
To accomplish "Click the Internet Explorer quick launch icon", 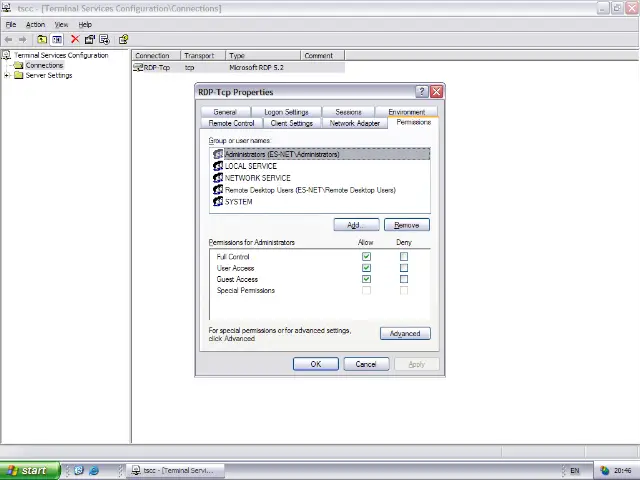I will [93, 470].
